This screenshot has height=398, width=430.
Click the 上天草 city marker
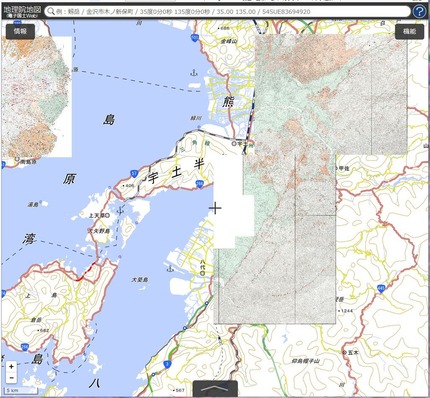(x=107, y=216)
